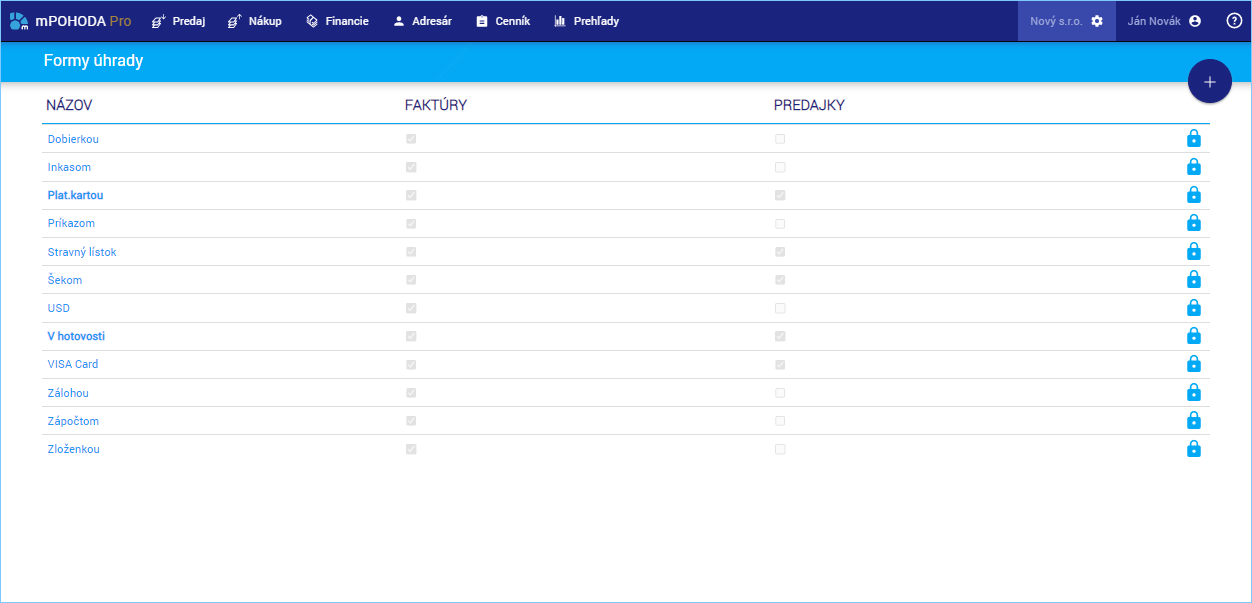Click the lock icon in Dobierkou row
Screen dimensions: 1252x603
pos(1193,139)
